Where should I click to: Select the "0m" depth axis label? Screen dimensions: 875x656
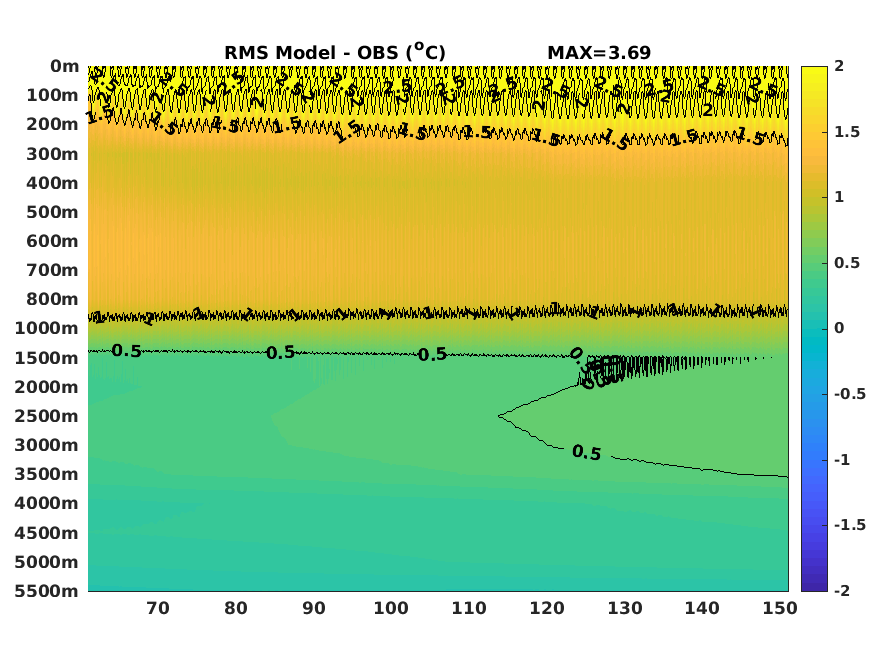[x=65, y=66]
